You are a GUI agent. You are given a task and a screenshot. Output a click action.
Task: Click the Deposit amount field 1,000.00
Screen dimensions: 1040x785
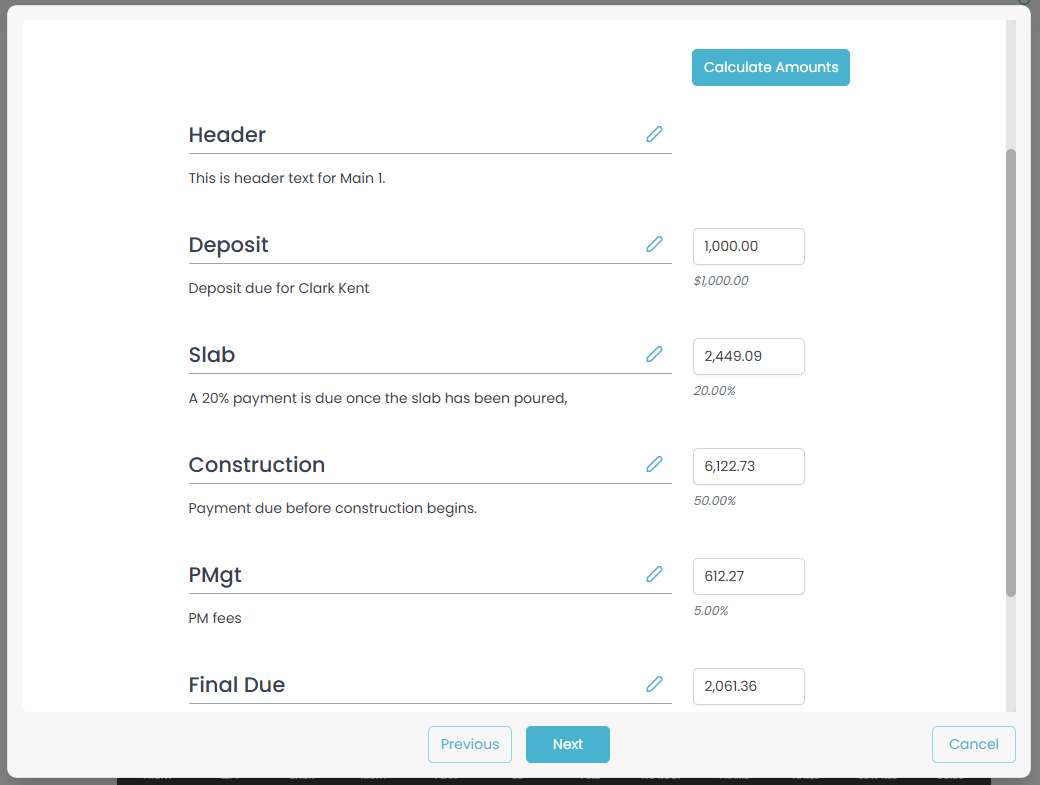click(748, 246)
